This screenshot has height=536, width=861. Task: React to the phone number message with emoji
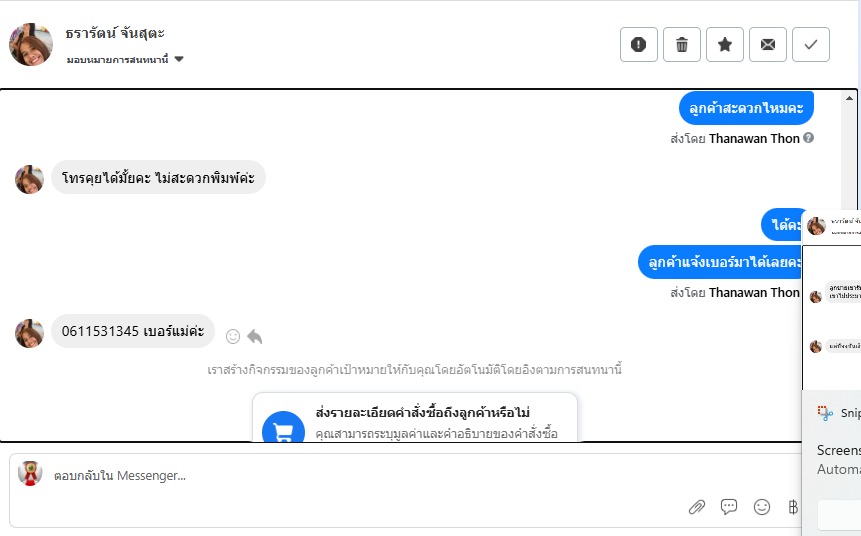pyautogui.click(x=233, y=336)
